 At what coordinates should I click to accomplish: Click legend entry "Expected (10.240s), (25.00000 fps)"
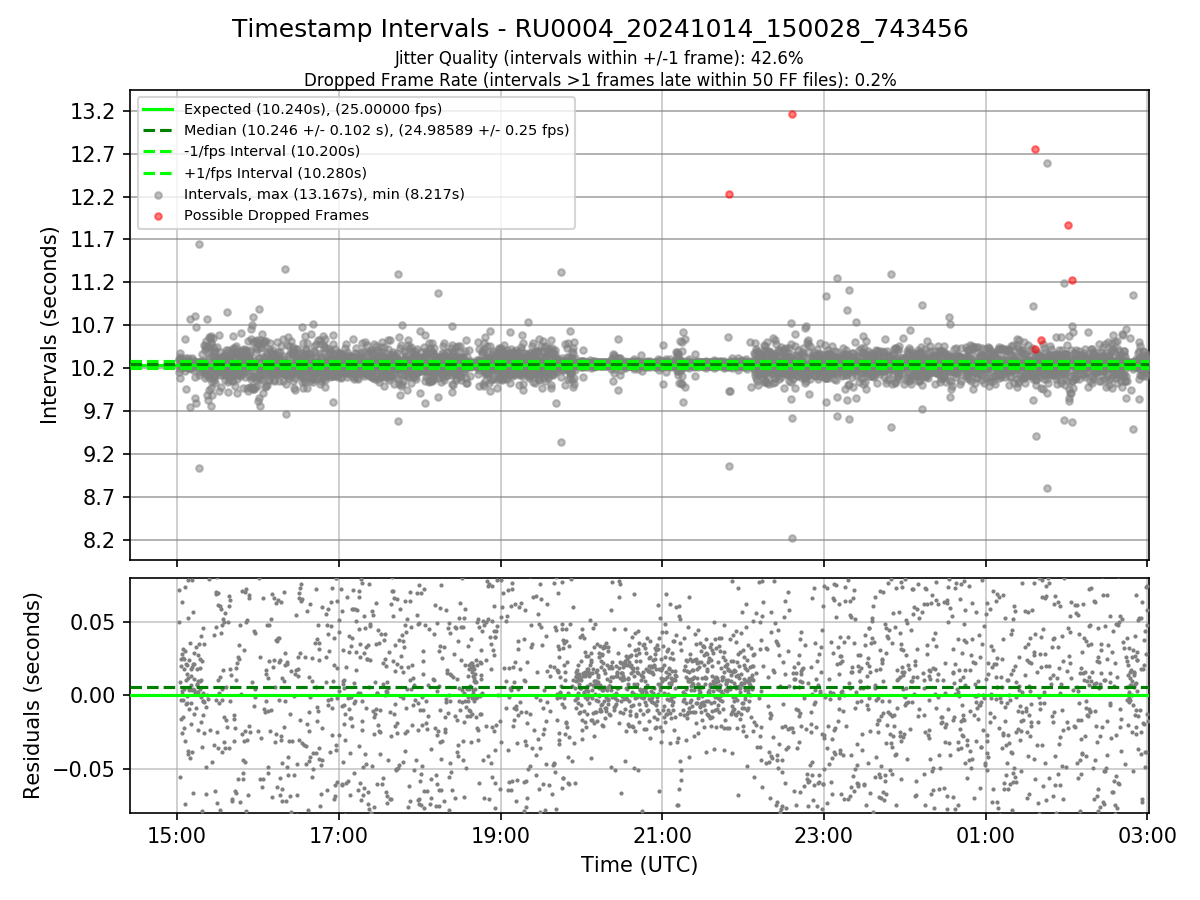[313, 108]
